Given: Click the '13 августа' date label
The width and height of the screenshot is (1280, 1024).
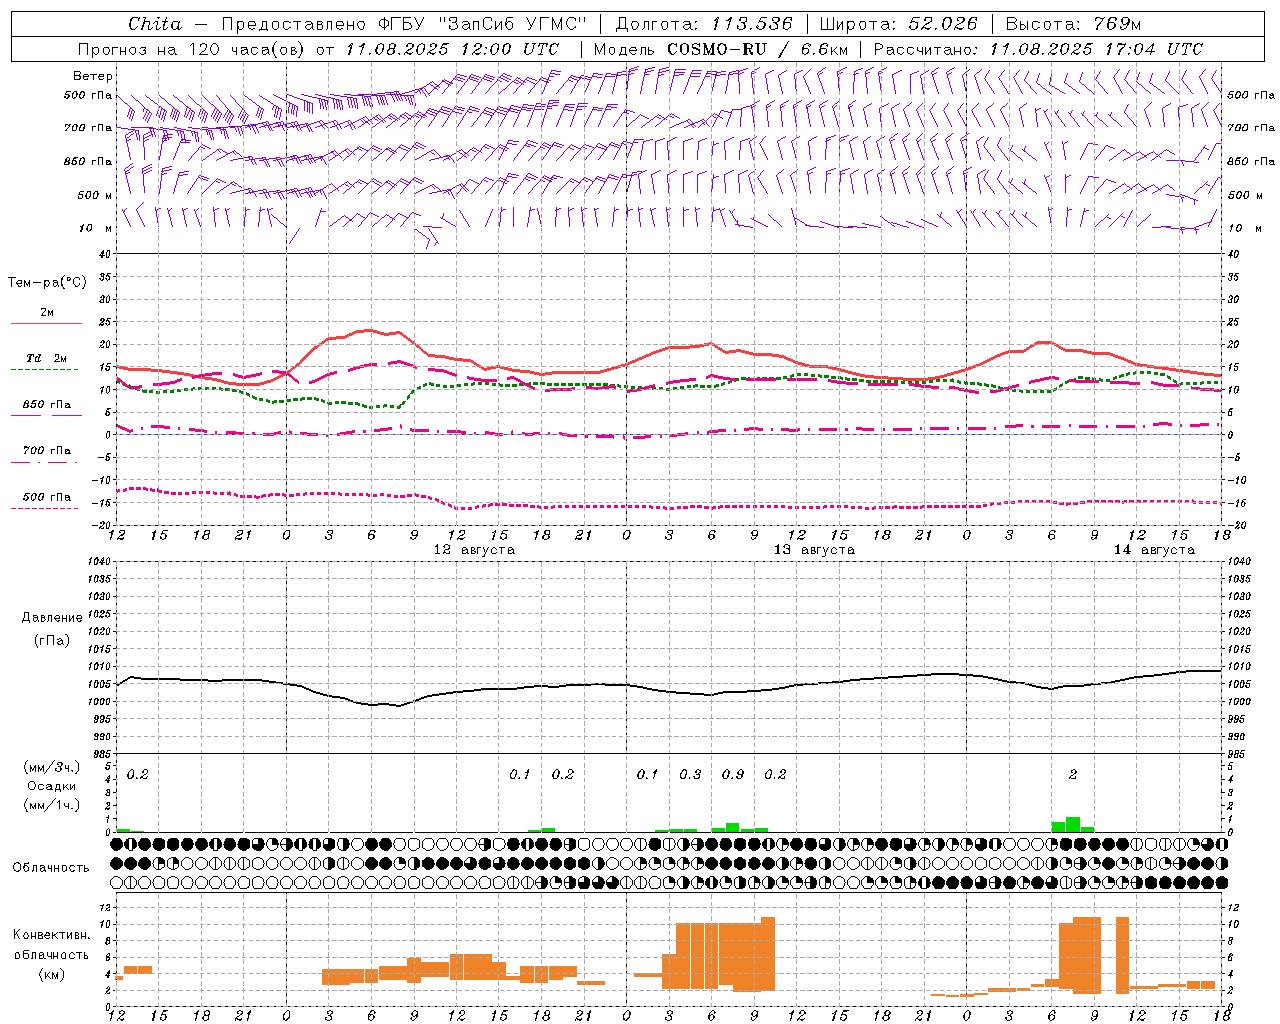Looking at the screenshot, I should 814,550.
